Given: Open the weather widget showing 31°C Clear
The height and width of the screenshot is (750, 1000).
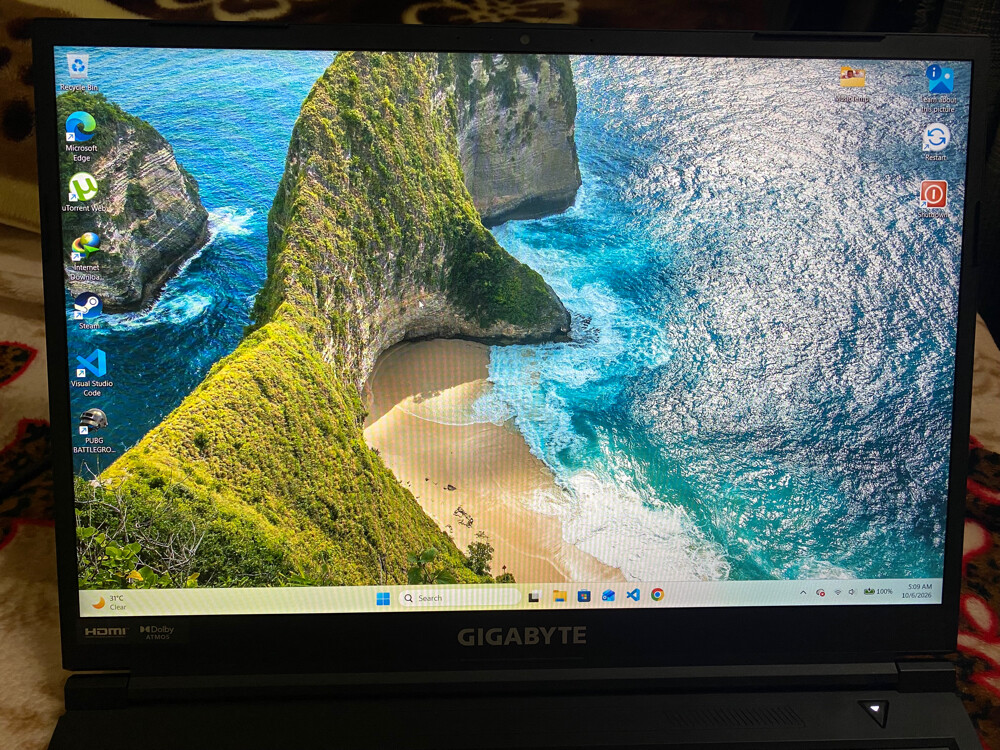Looking at the screenshot, I should tap(110, 602).
